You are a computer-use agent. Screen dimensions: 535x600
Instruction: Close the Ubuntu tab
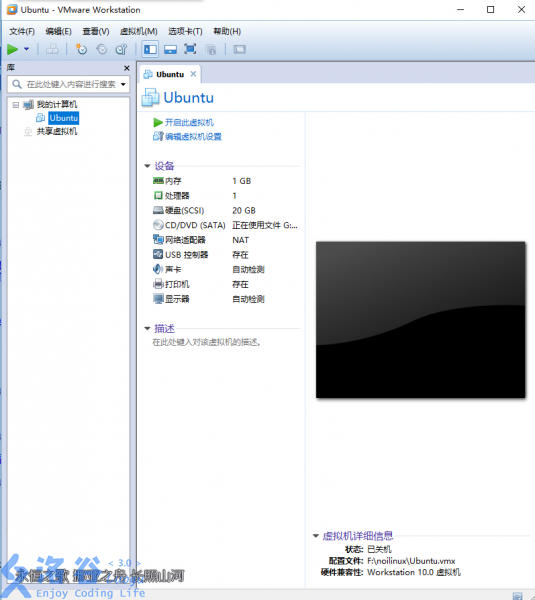click(193, 74)
